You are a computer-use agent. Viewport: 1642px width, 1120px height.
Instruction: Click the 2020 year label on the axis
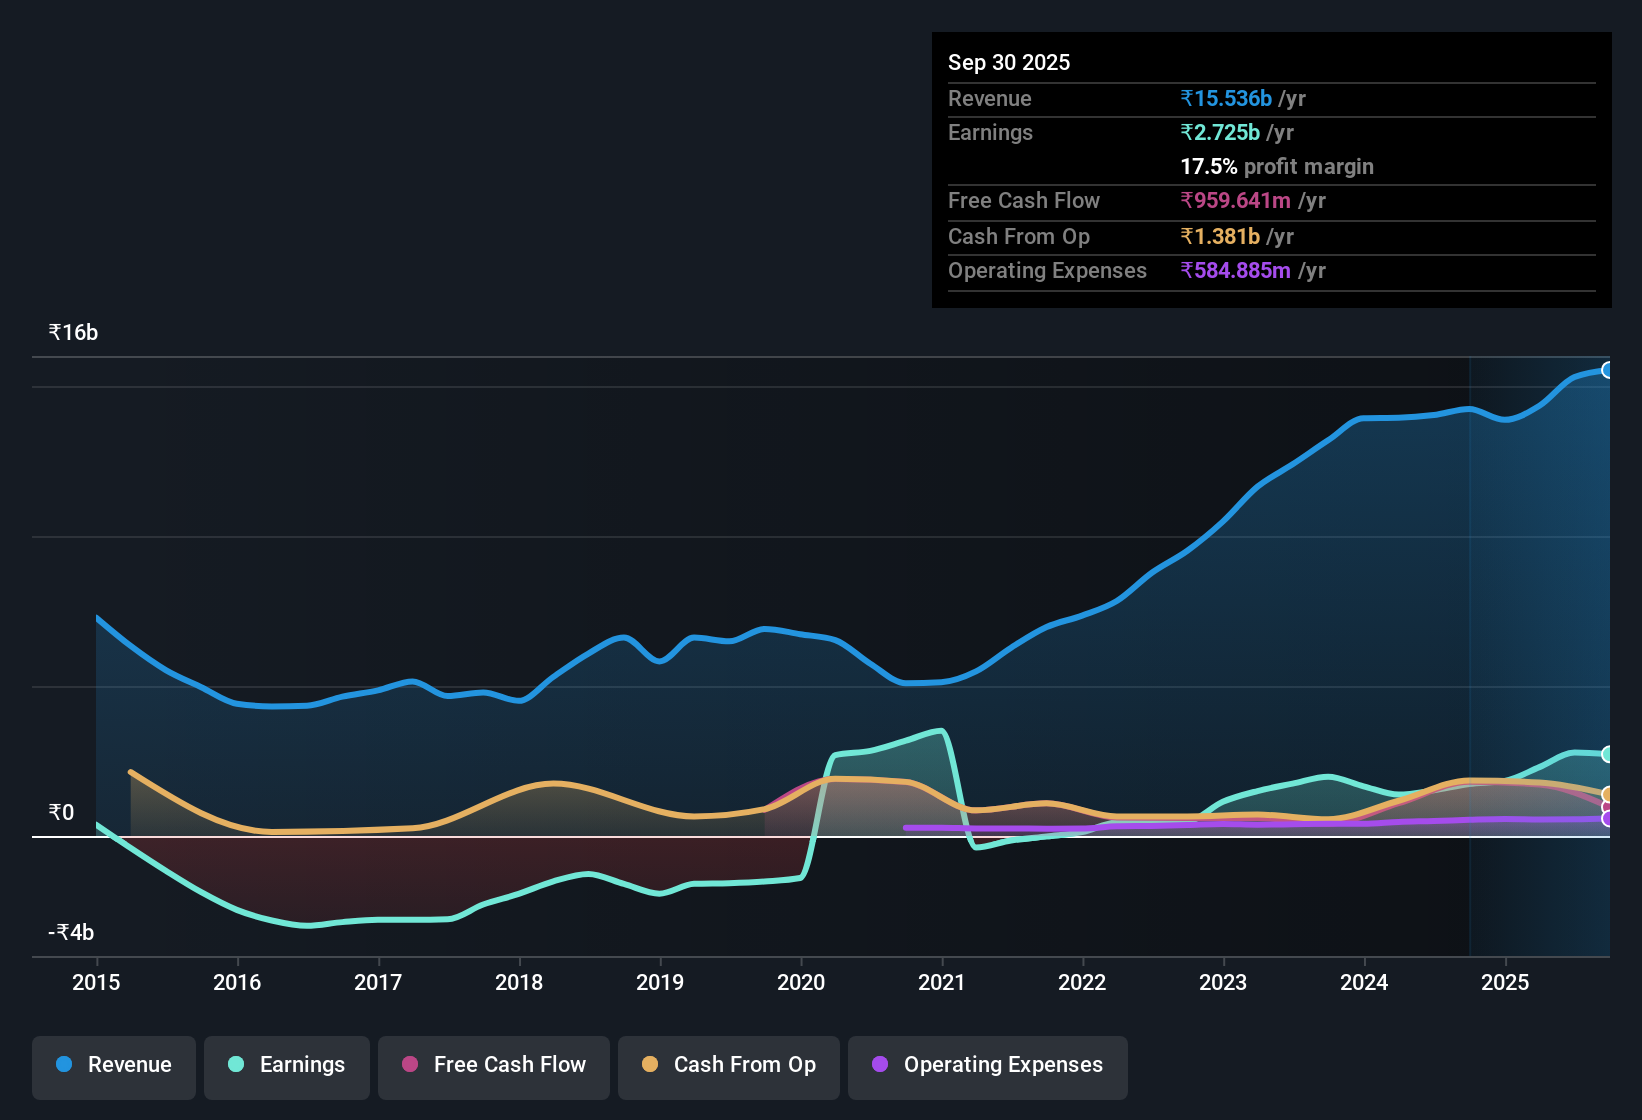[x=801, y=983]
